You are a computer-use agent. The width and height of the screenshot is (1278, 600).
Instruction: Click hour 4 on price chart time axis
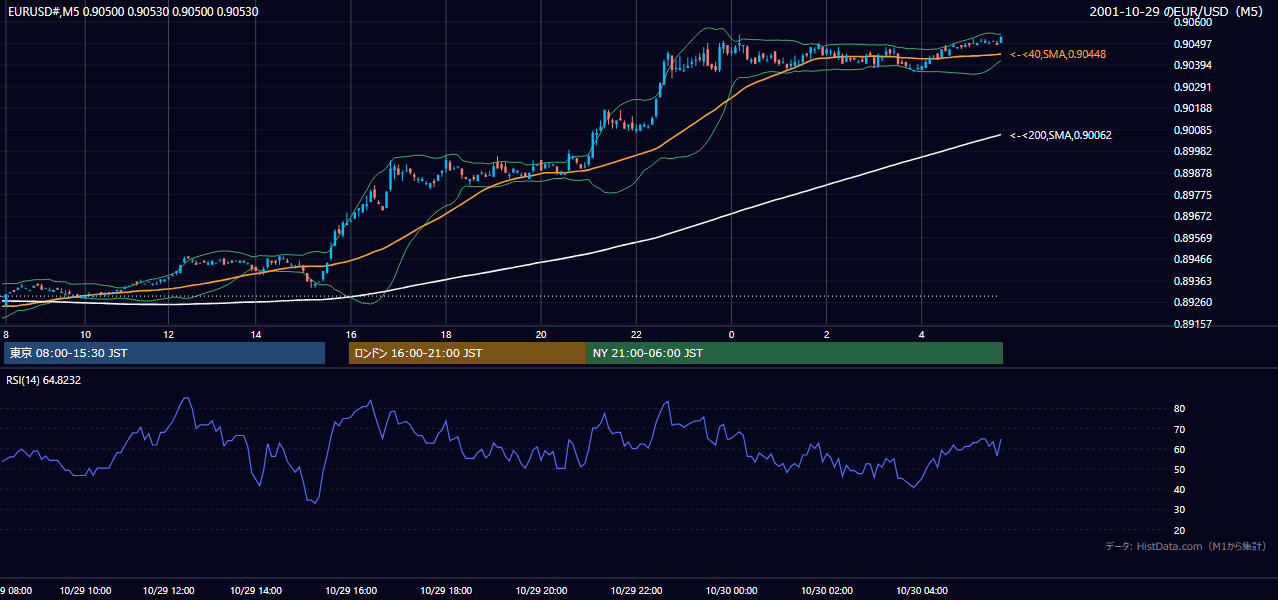922,334
